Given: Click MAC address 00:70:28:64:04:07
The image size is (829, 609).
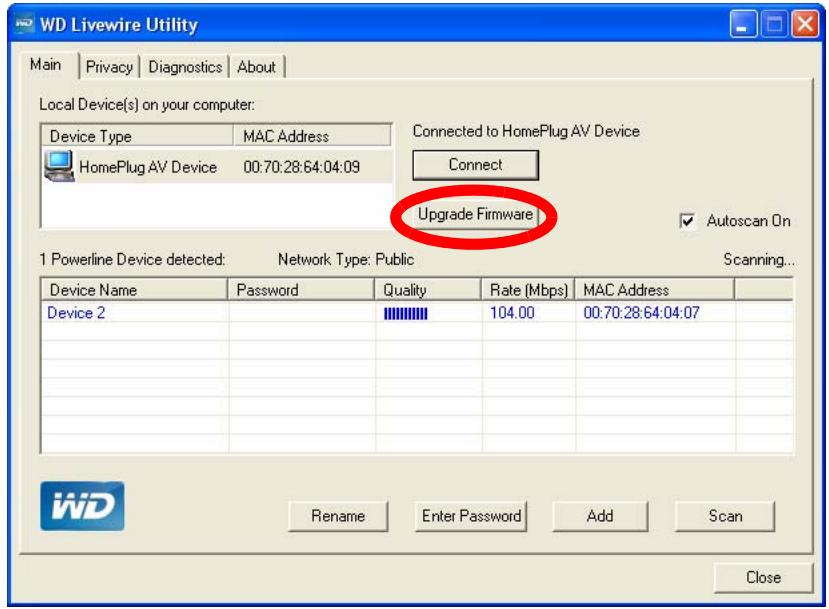Looking at the screenshot, I should tap(641, 313).
